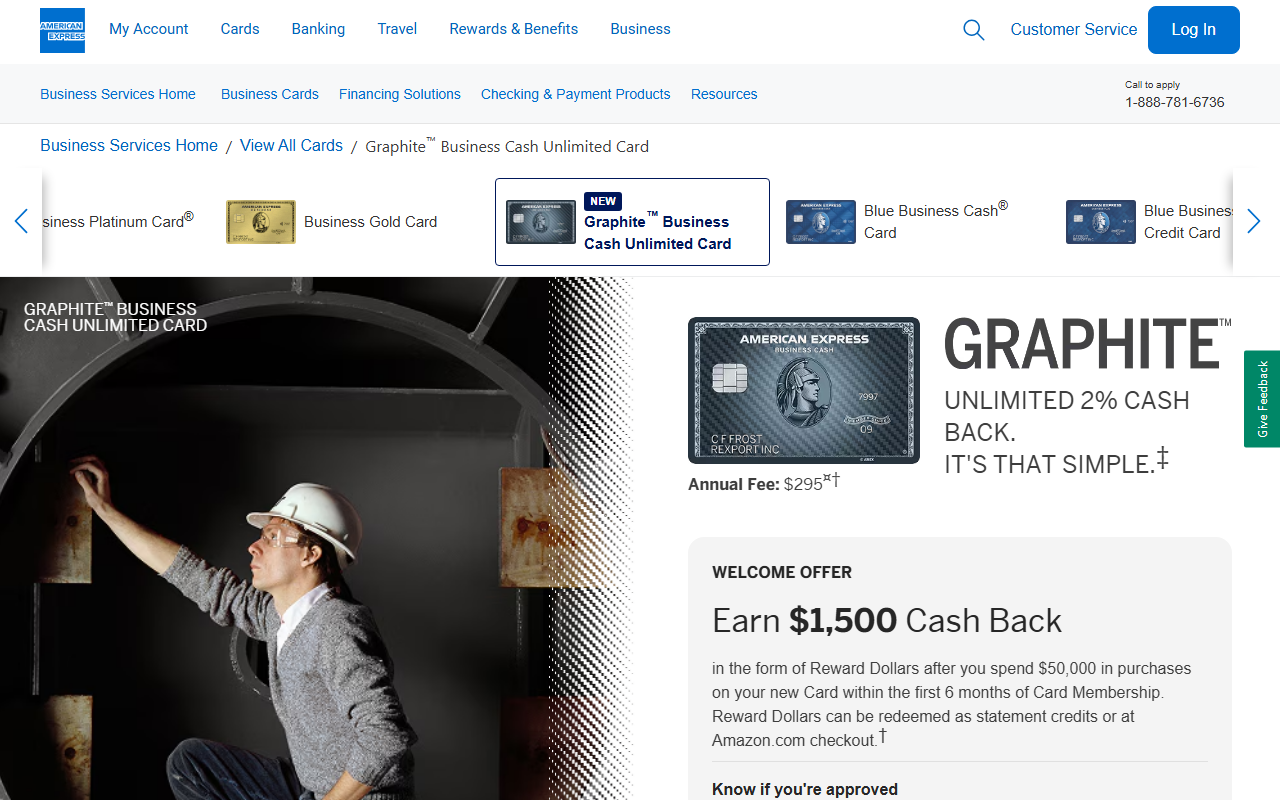The width and height of the screenshot is (1280, 800).
Task: Click the Unlimited 2% Cash Back tagline
Action: (x=1067, y=432)
